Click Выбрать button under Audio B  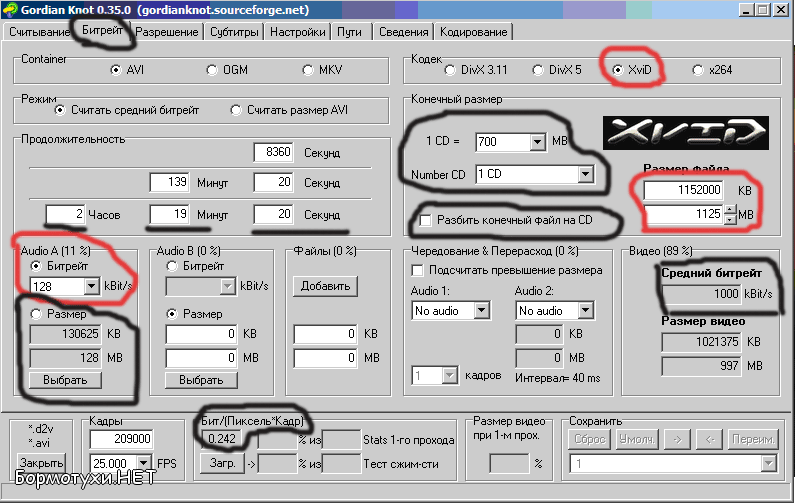[201, 380]
